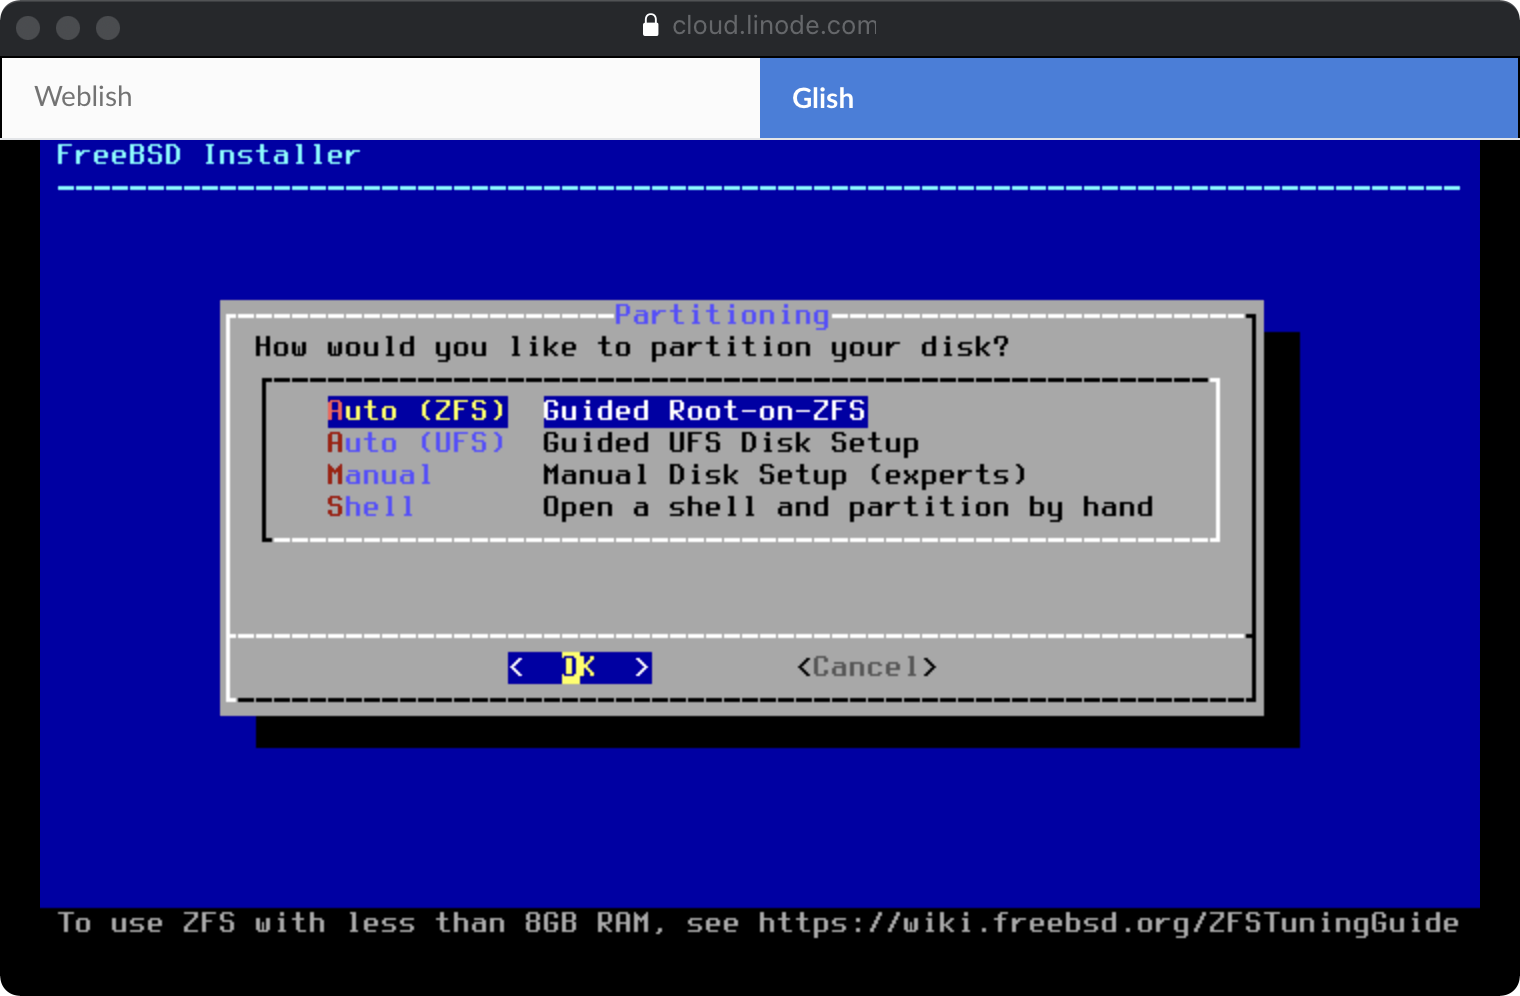Click the ZFSTuningGuide wiki URL text
1520x996 pixels.
[x=1107, y=922]
